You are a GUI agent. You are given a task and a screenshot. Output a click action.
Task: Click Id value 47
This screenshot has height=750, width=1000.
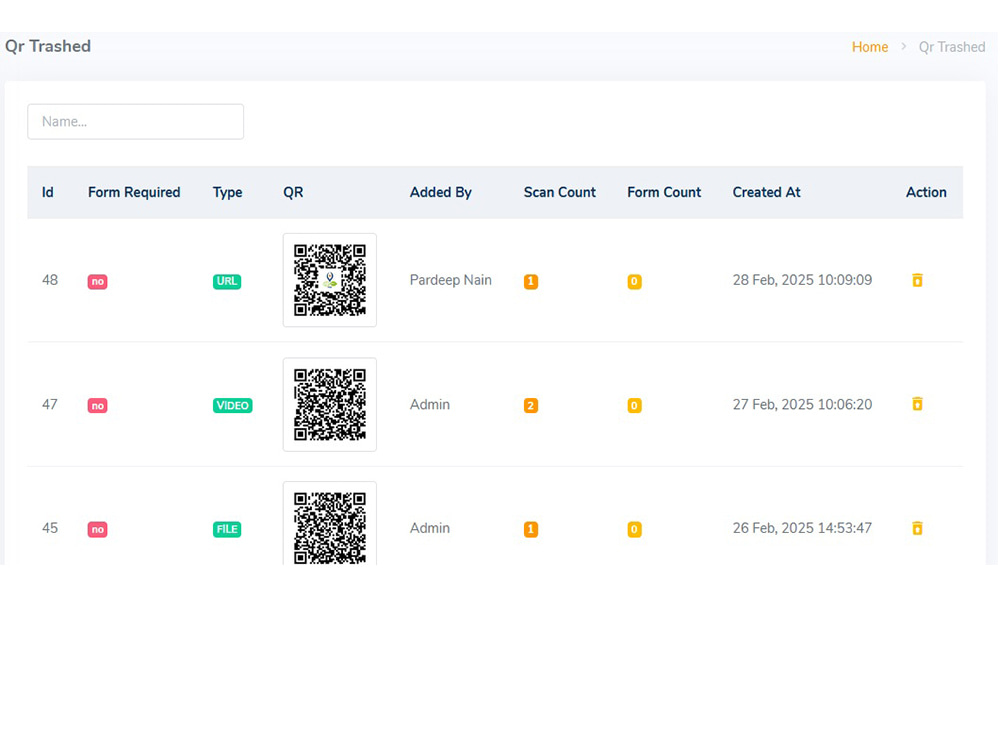click(x=50, y=404)
